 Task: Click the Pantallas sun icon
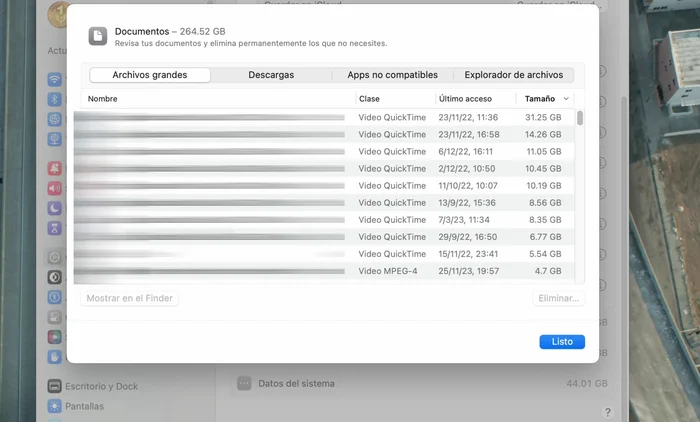54,406
